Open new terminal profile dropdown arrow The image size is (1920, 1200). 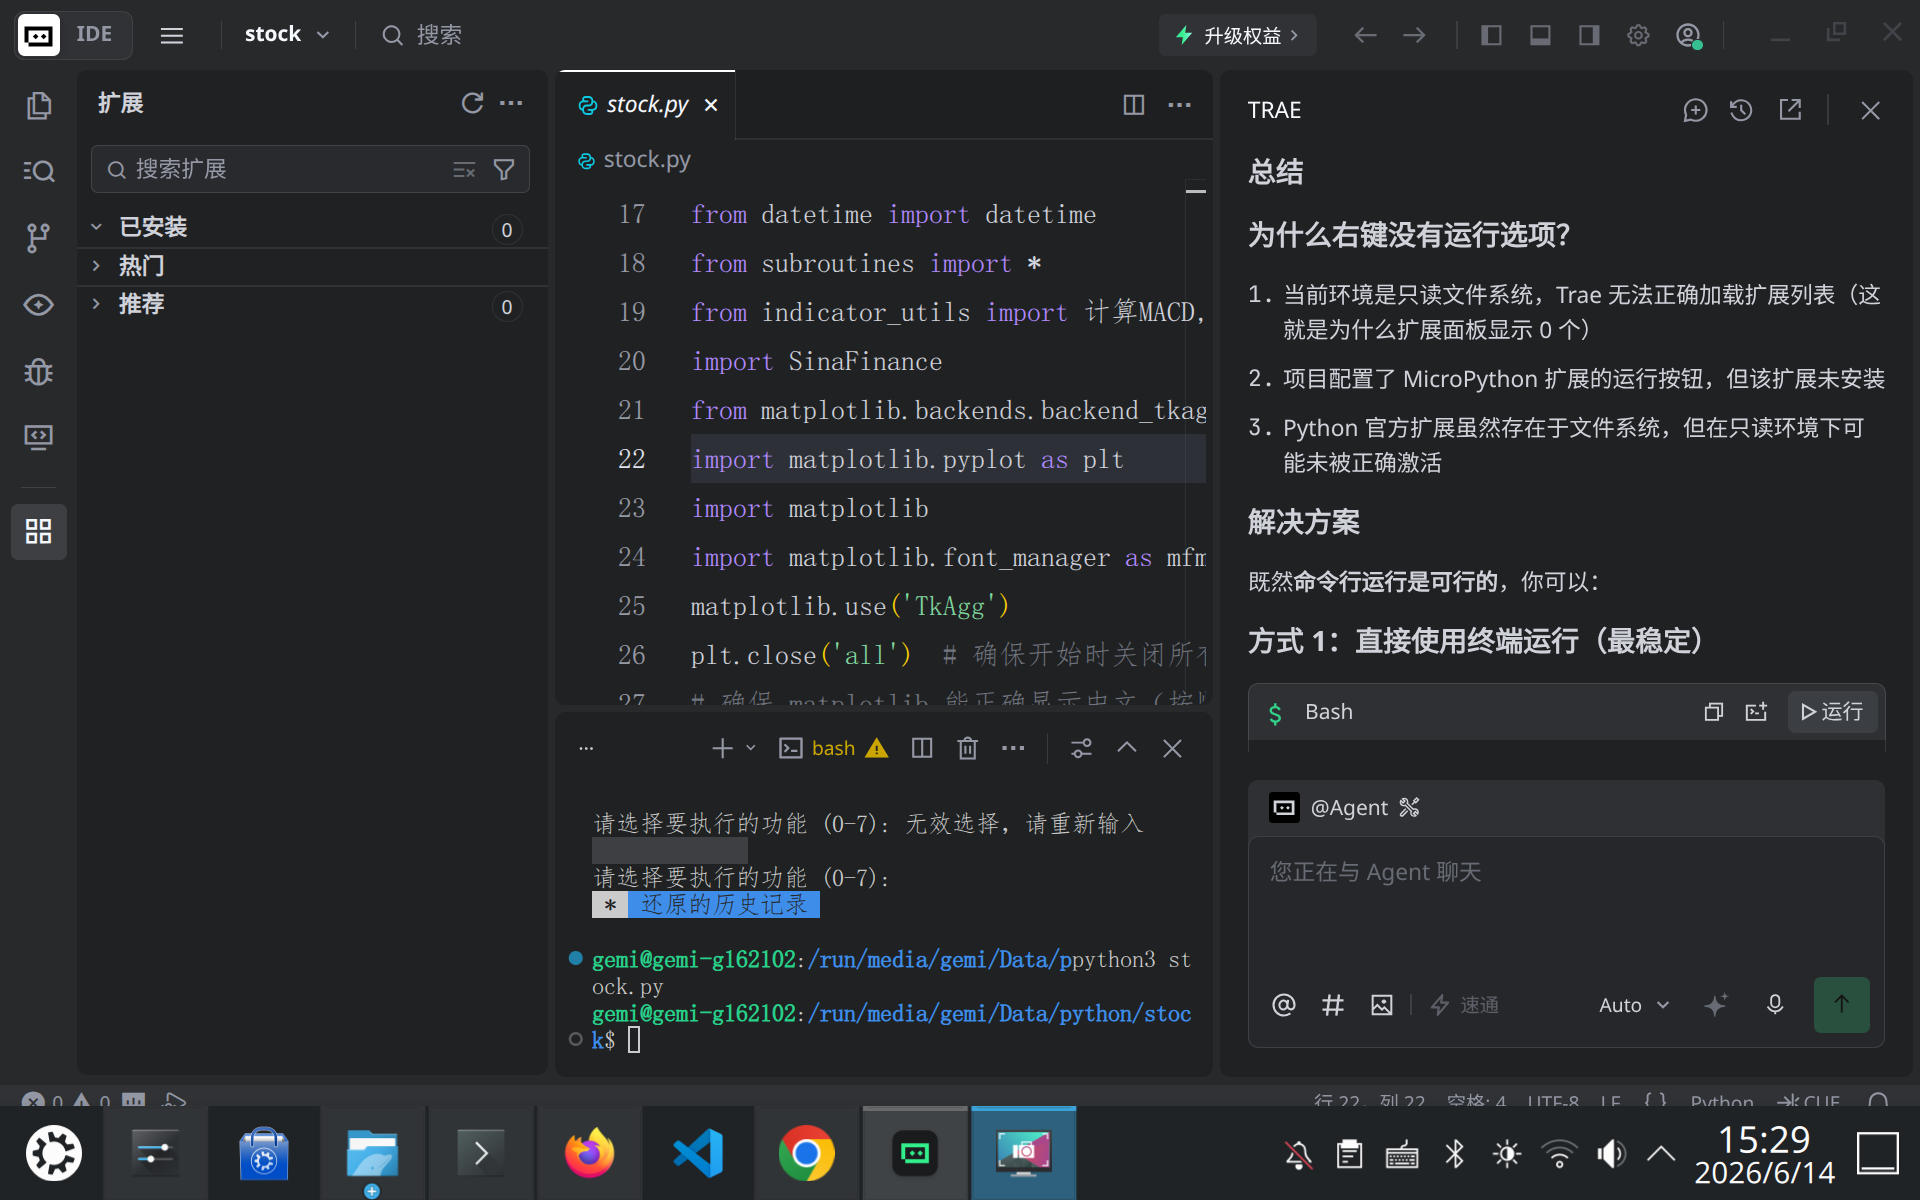tap(751, 748)
